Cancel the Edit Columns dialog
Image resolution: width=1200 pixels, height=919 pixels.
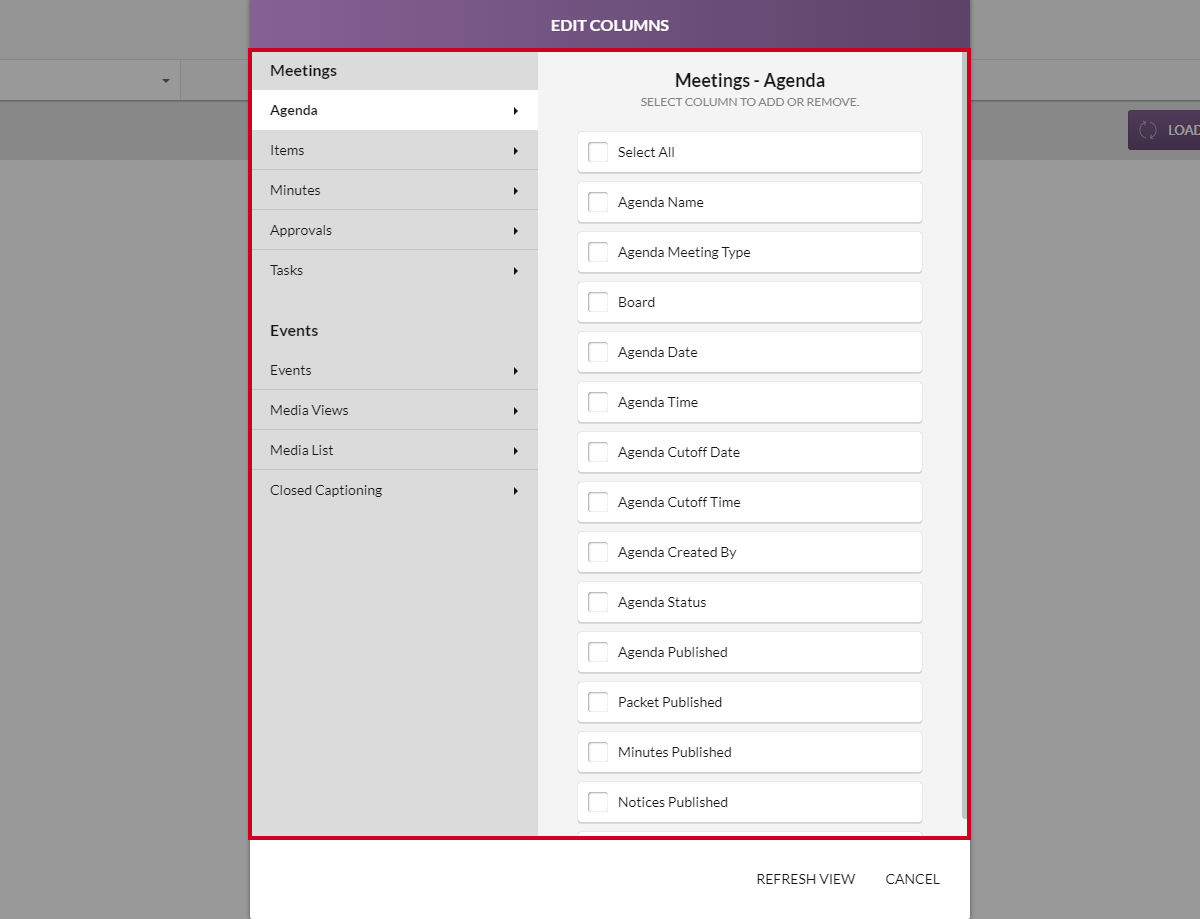point(912,879)
